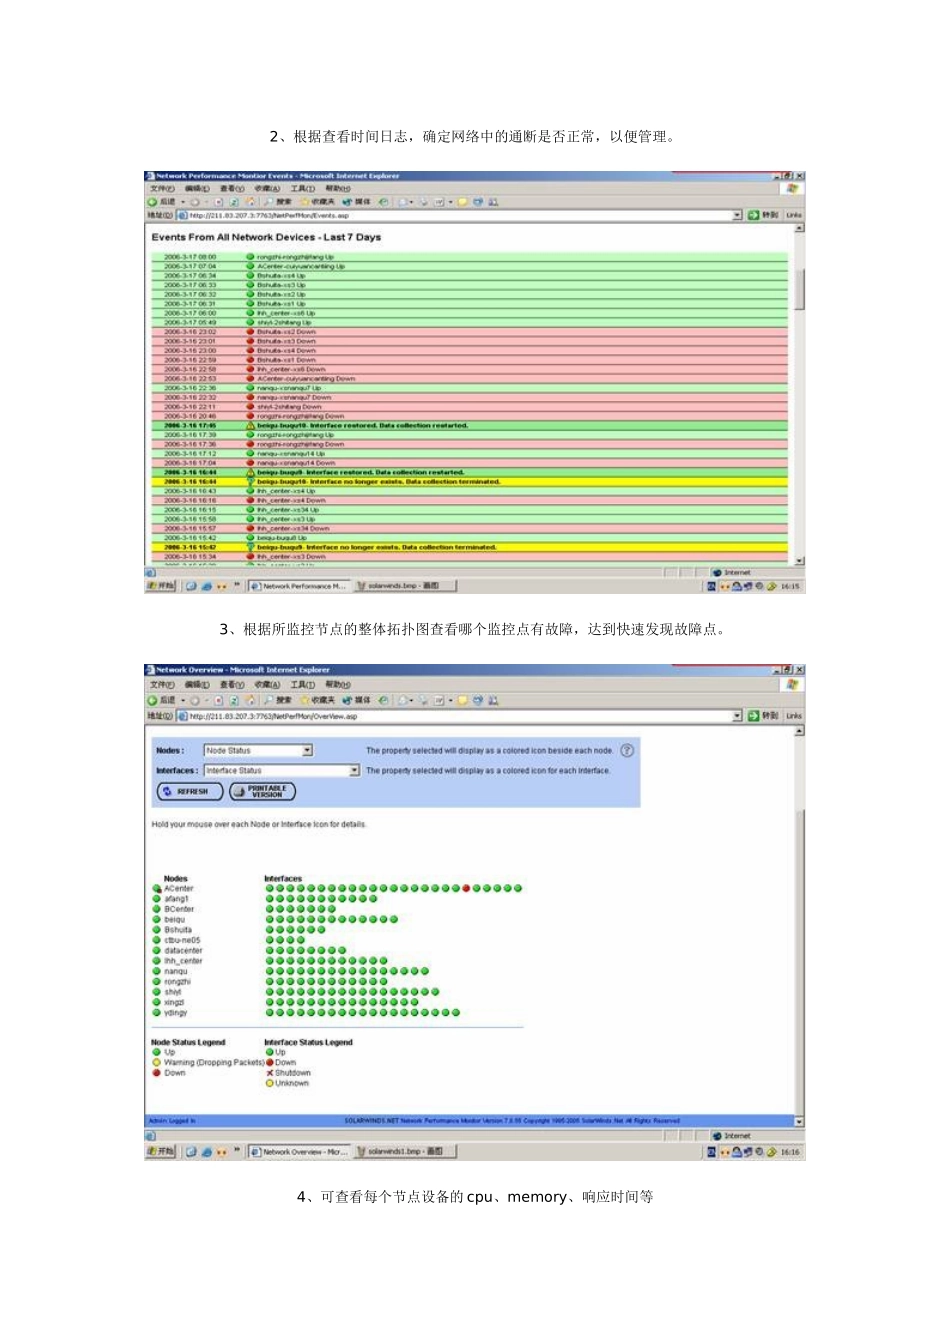
Task: Click 'Network Performance M...' taskbar button
Action: pos(298,586)
